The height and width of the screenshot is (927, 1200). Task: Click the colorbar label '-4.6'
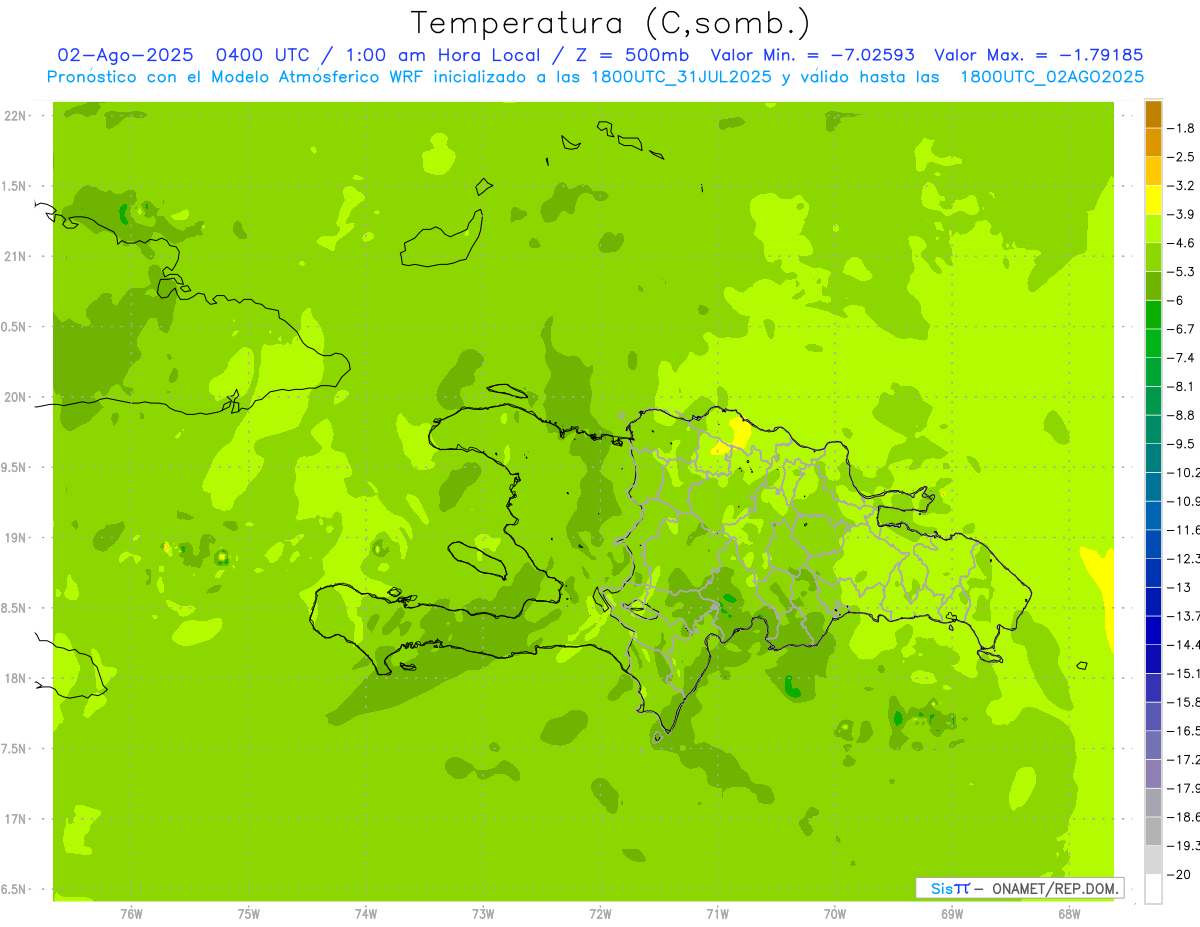coord(1181,243)
